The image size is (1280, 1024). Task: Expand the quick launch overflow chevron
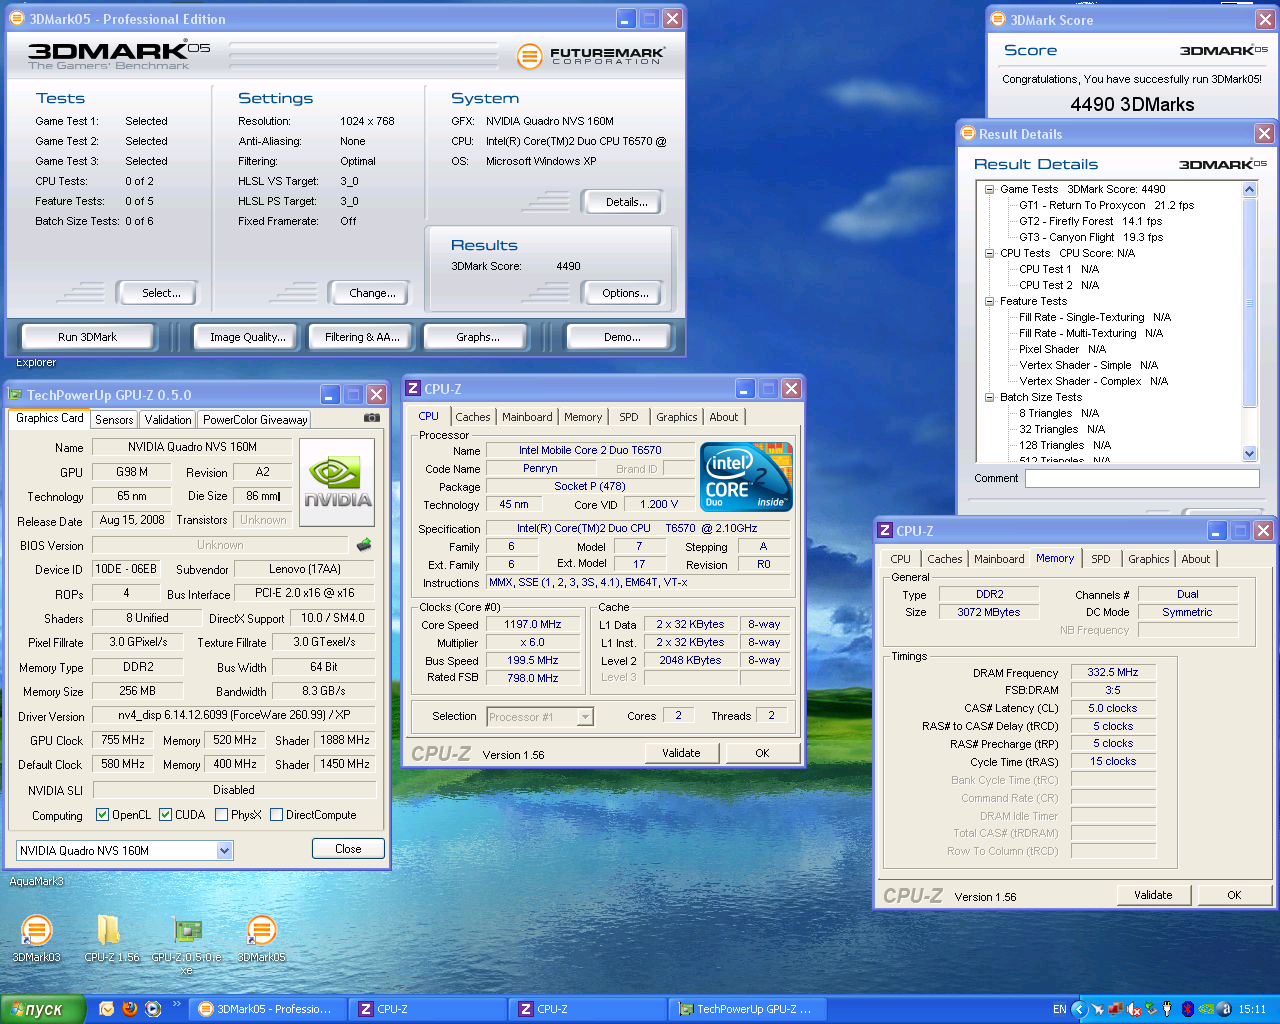(x=177, y=1004)
